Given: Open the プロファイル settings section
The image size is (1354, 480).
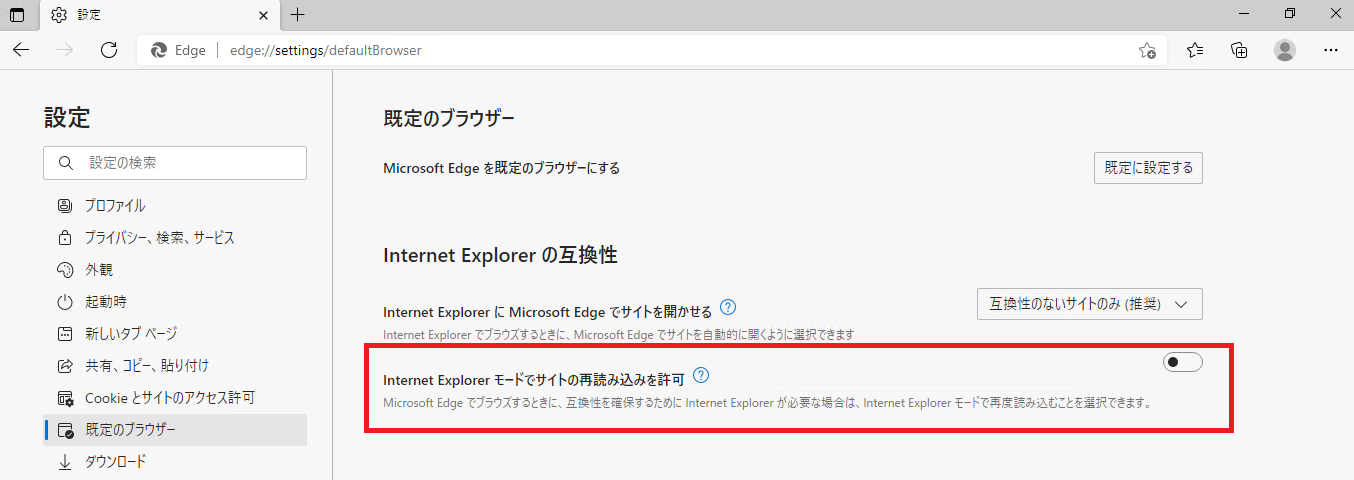Looking at the screenshot, I should point(115,206).
